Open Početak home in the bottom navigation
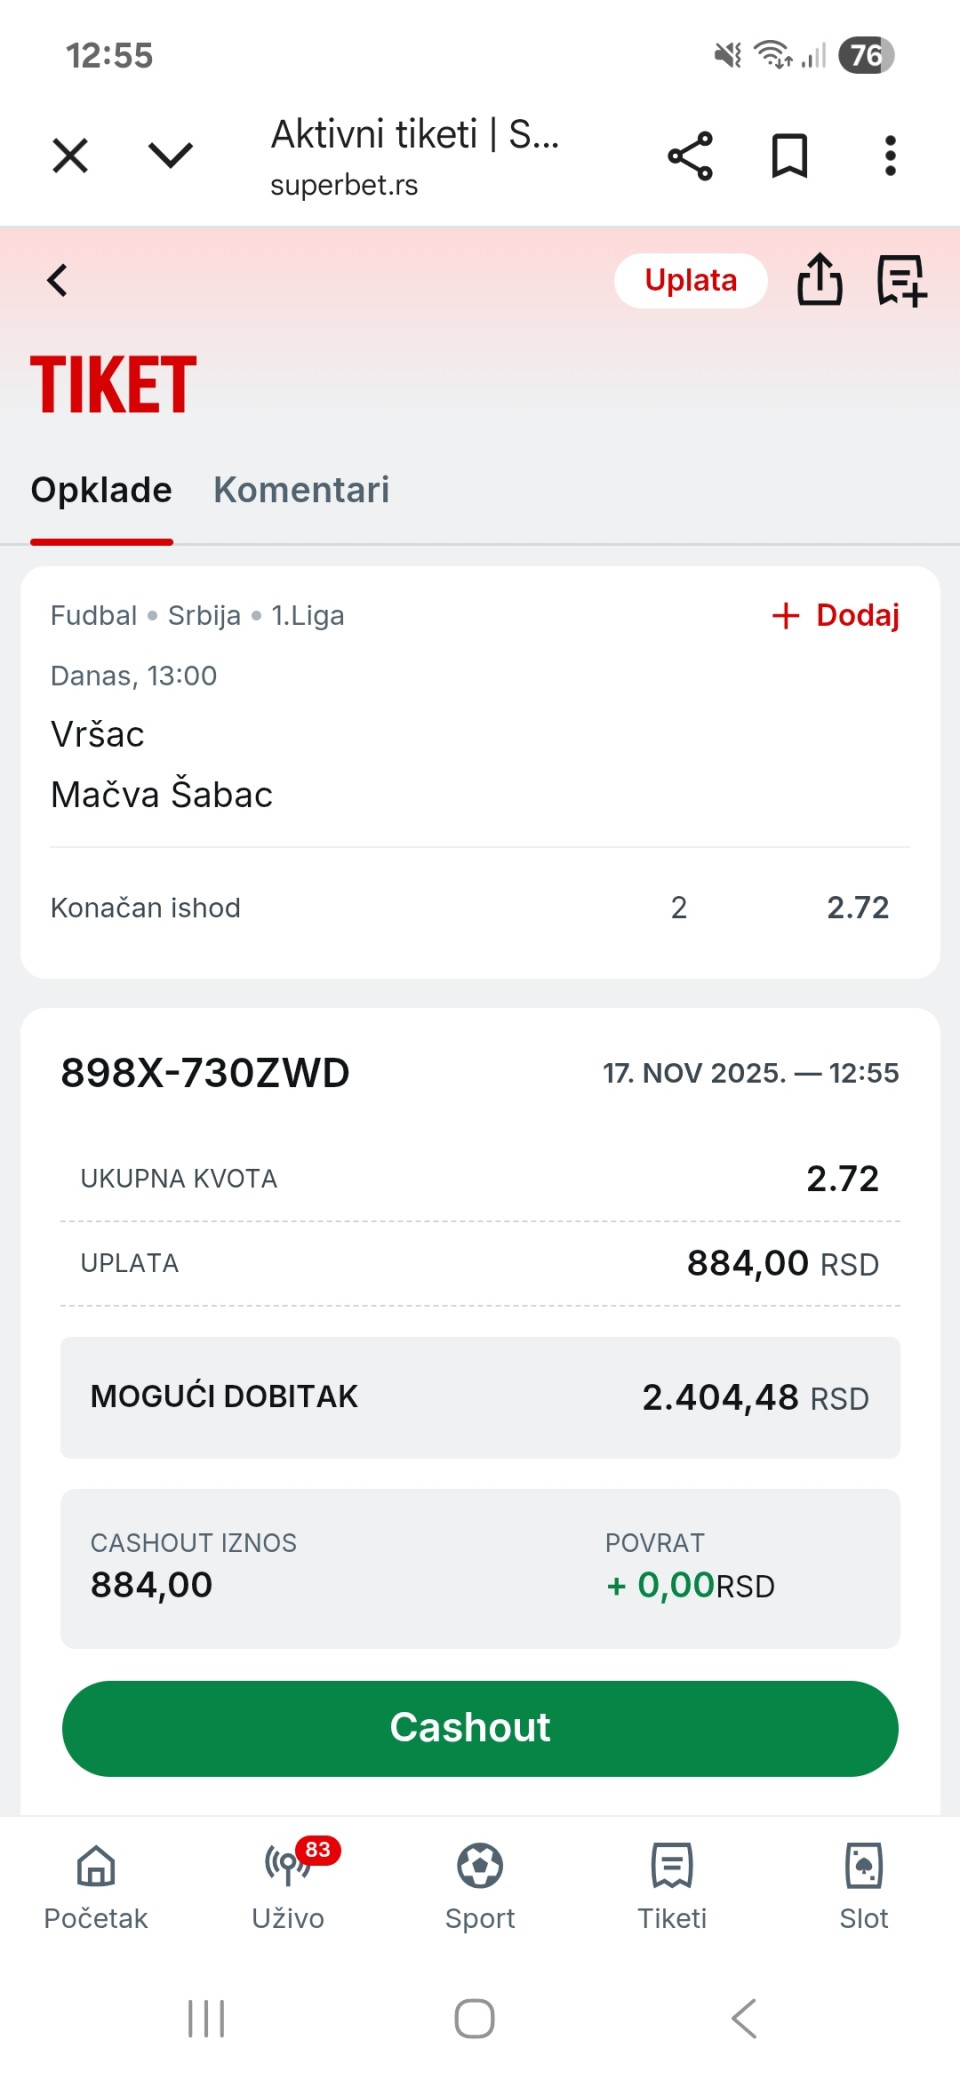 [96, 1885]
